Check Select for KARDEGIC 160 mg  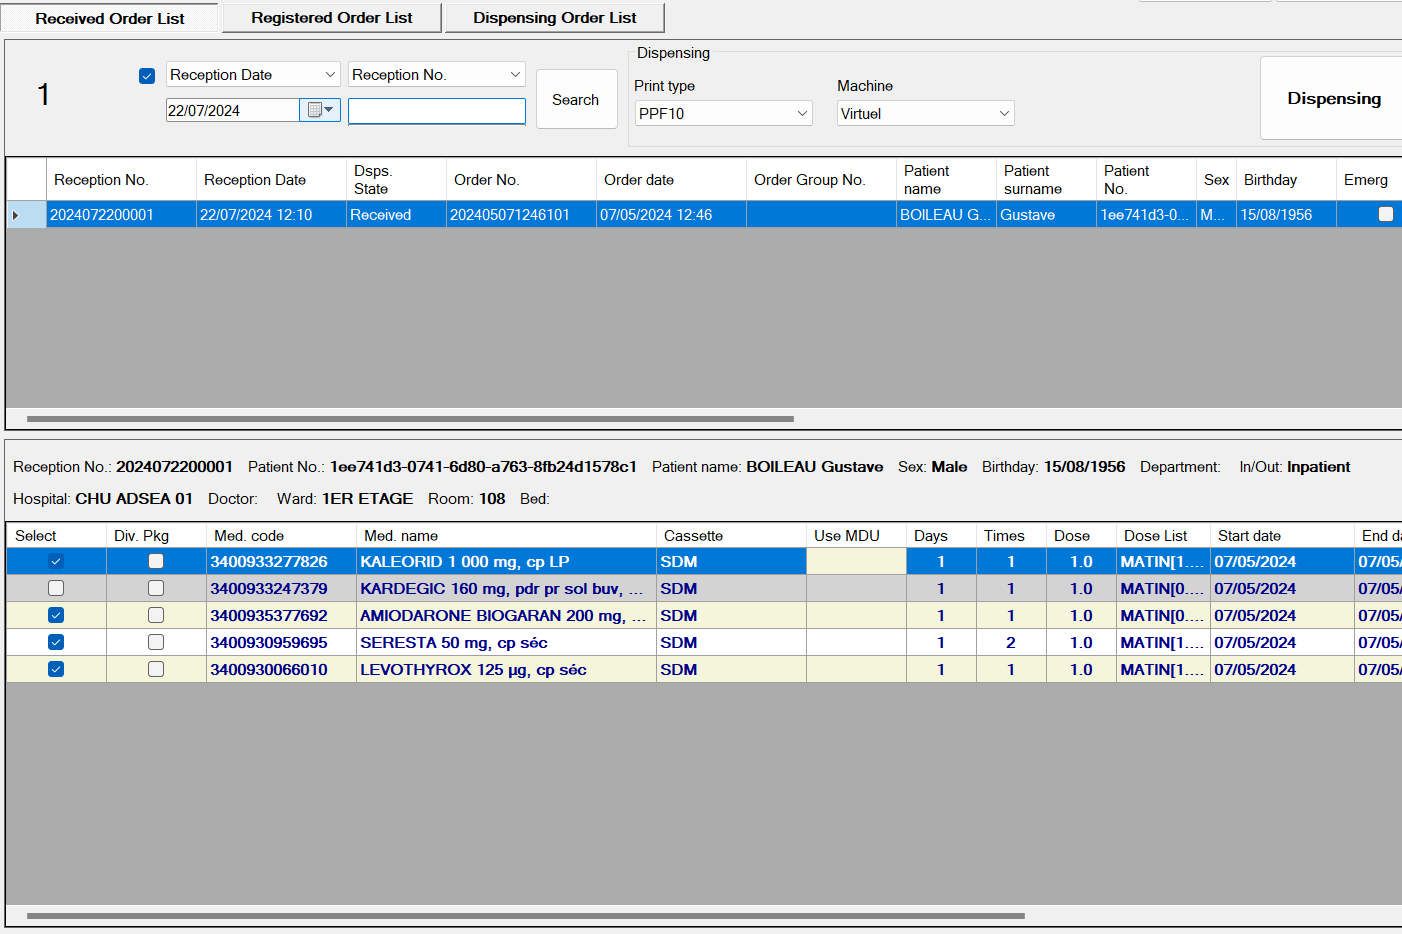56,589
